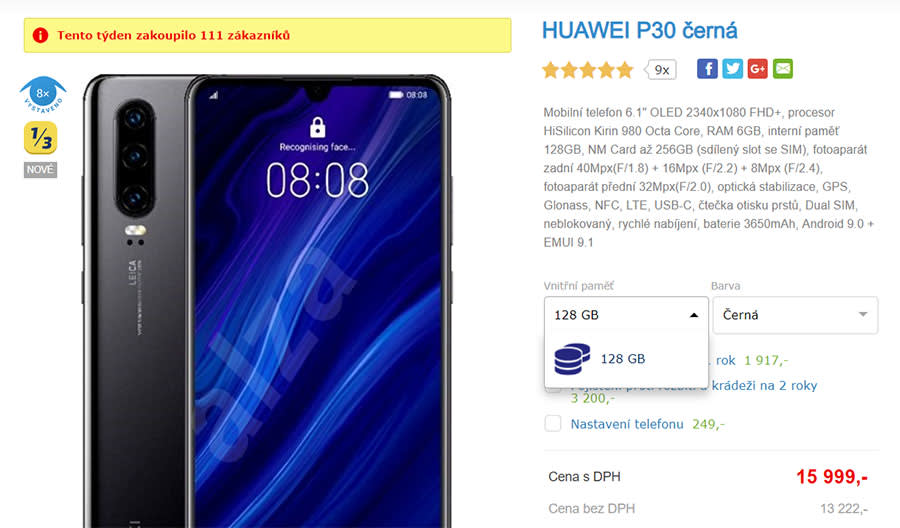Click the Huawei P30 product image

tap(267, 301)
